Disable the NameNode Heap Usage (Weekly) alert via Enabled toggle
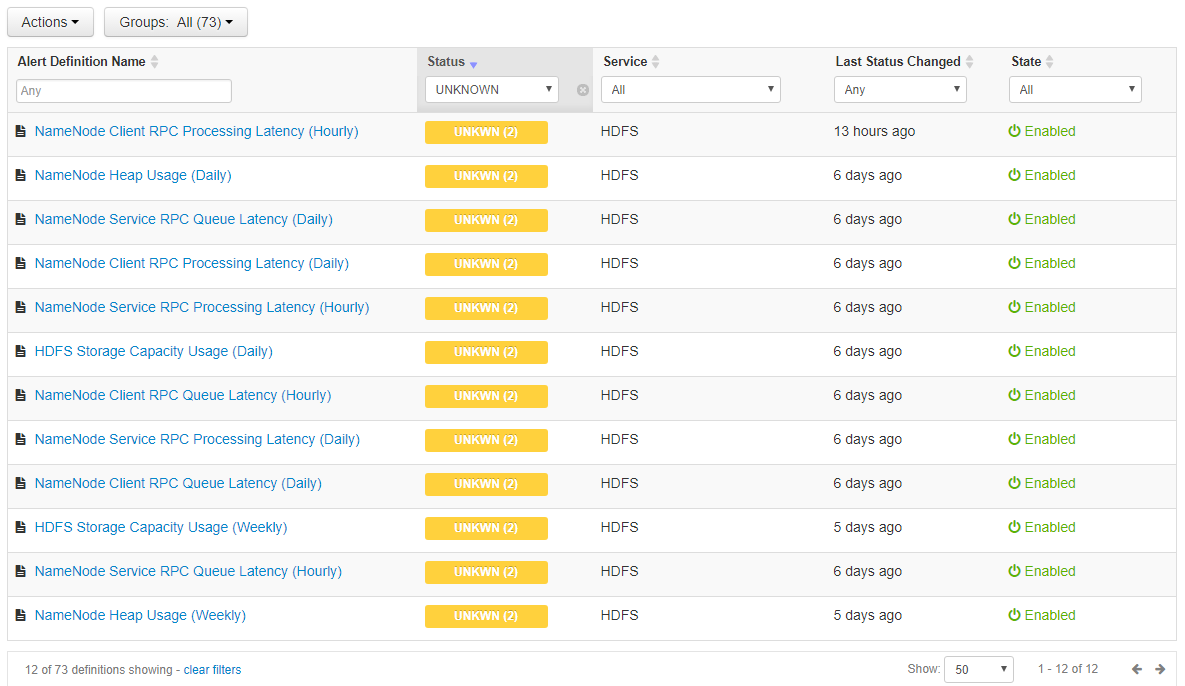Viewport: 1185px width, 686px height. pos(1042,615)
